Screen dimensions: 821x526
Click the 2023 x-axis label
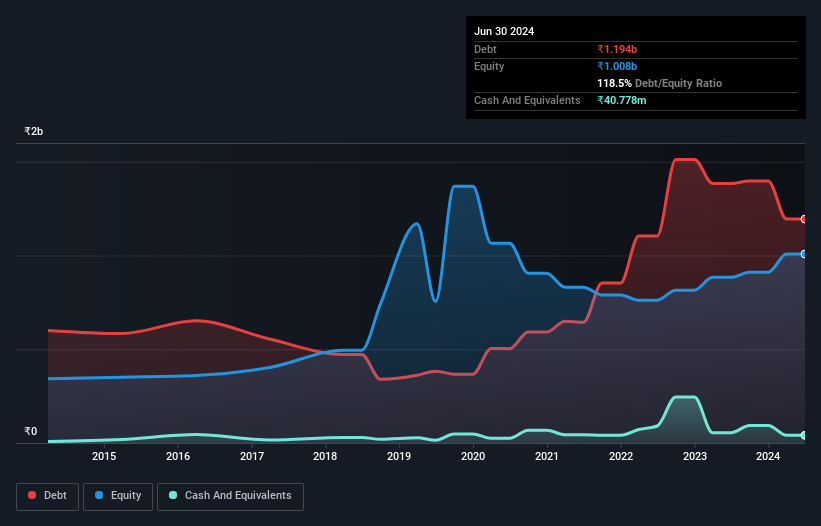695,456
